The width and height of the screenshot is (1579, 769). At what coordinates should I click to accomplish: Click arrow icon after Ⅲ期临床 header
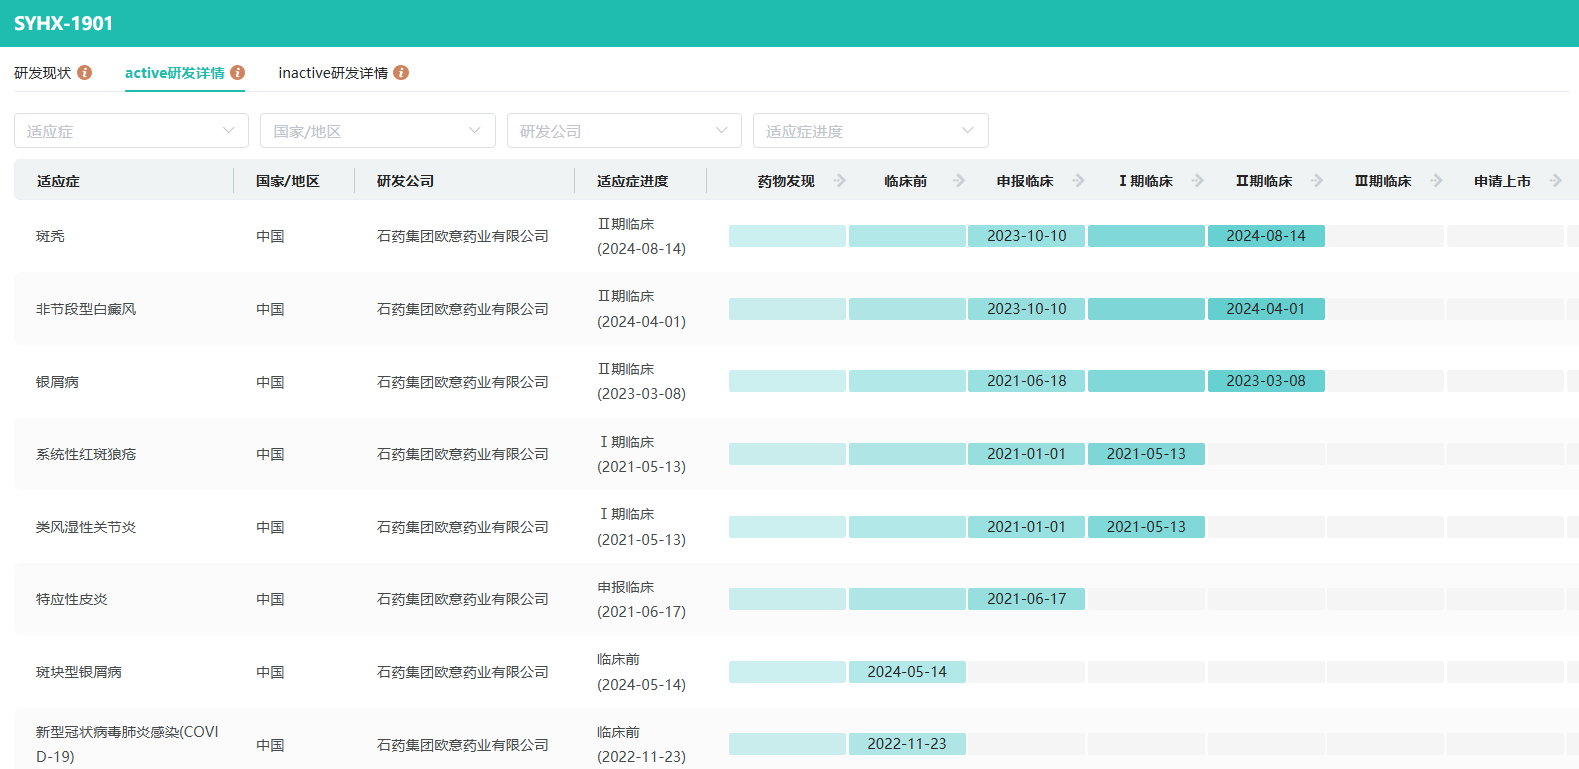[1436, 181]
